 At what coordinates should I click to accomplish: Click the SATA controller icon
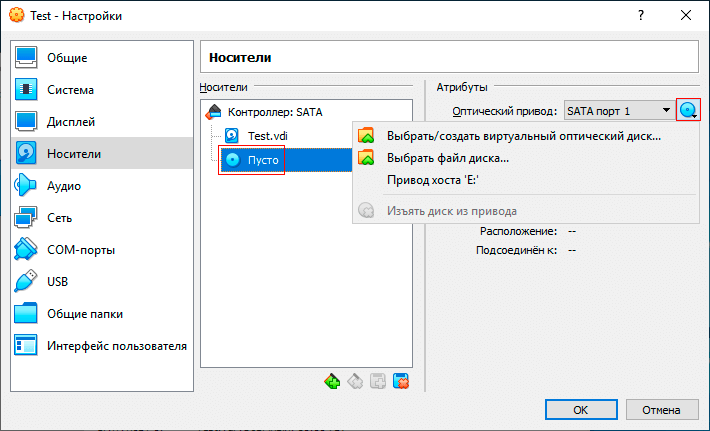point(213,112)
